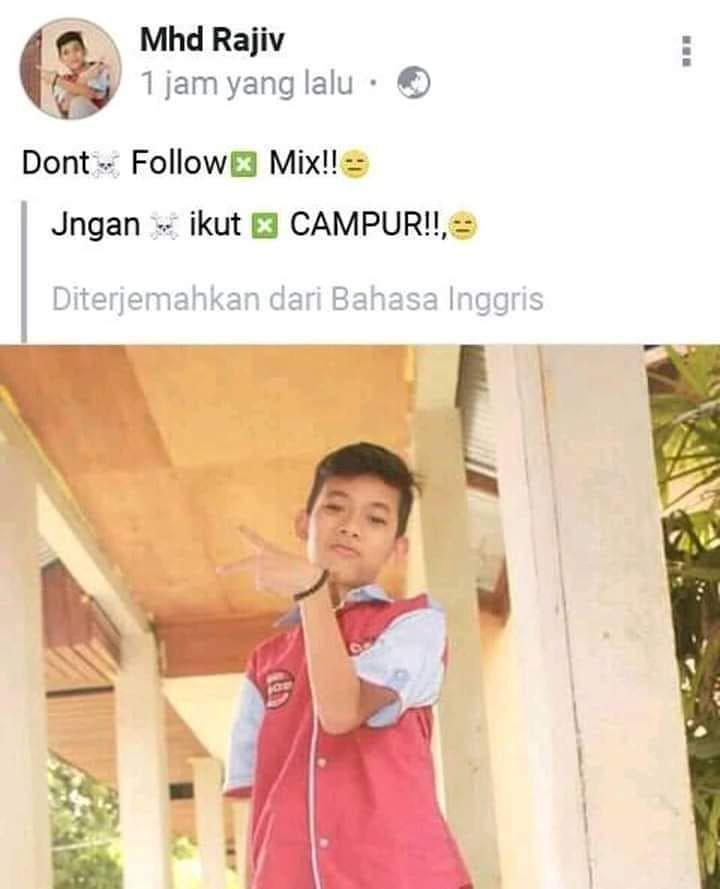Click the skull emoji after "Jngan"
This screenshot has height=889, width=720.
pyautogui.click(x=163, y=227)
